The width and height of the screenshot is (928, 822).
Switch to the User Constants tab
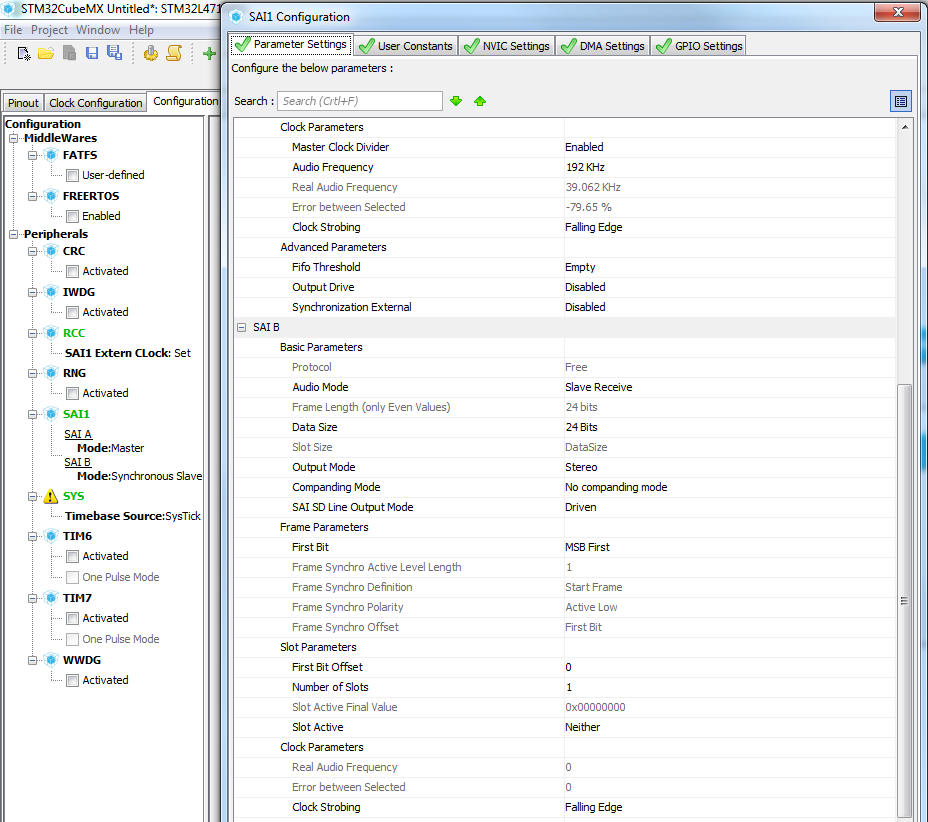coord(406,46)
